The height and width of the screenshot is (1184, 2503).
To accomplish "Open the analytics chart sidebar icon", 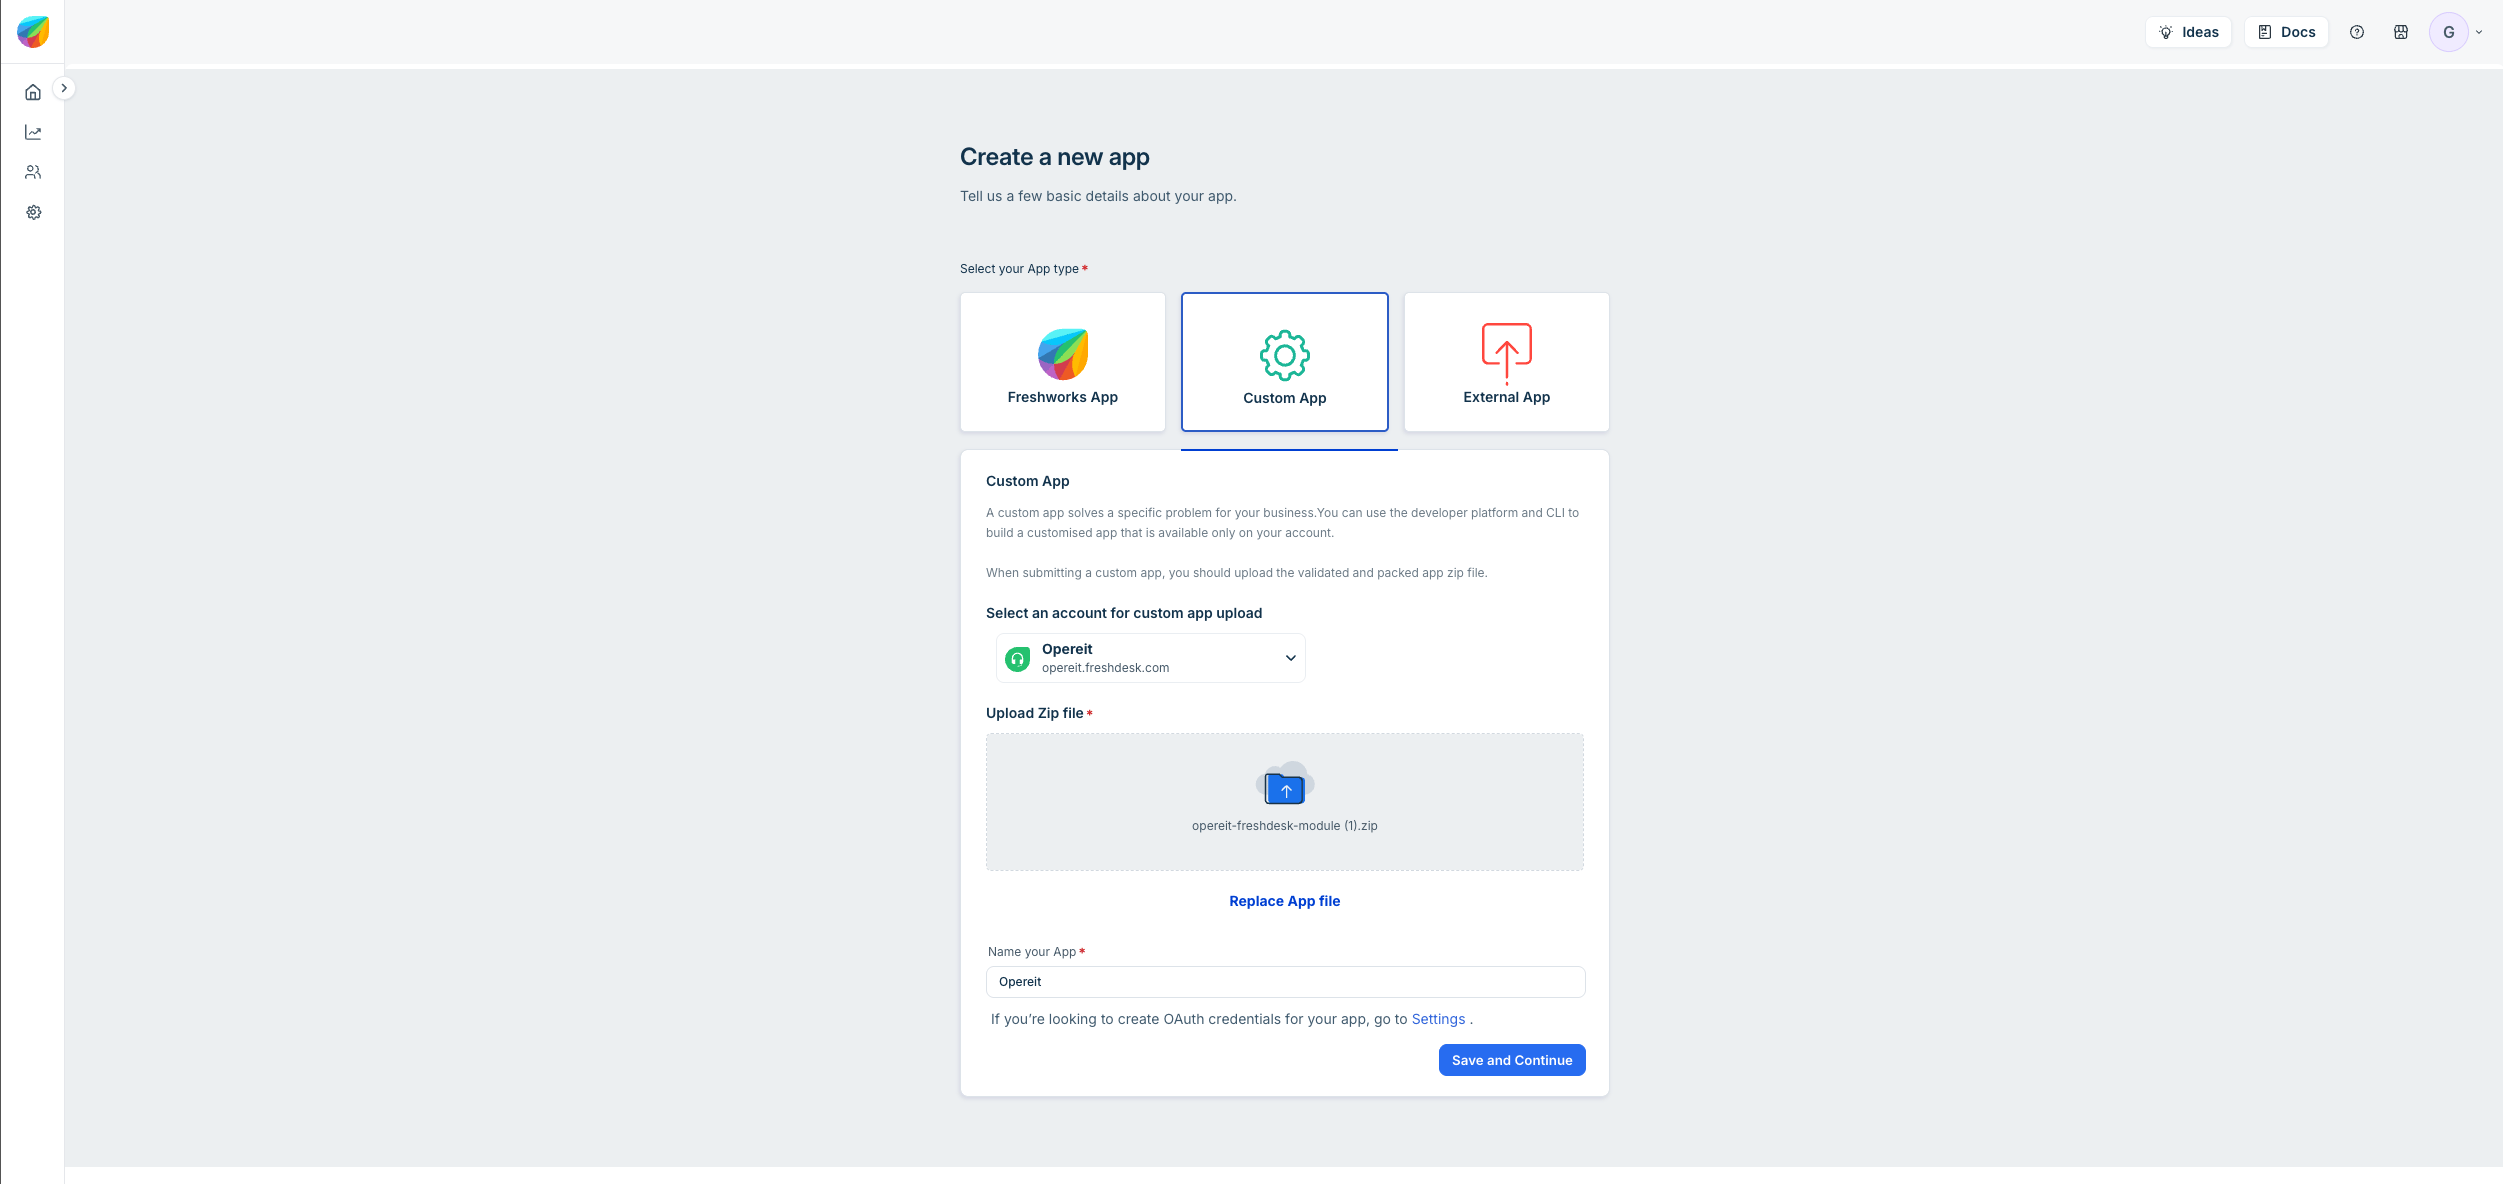I will pos(33,132).
